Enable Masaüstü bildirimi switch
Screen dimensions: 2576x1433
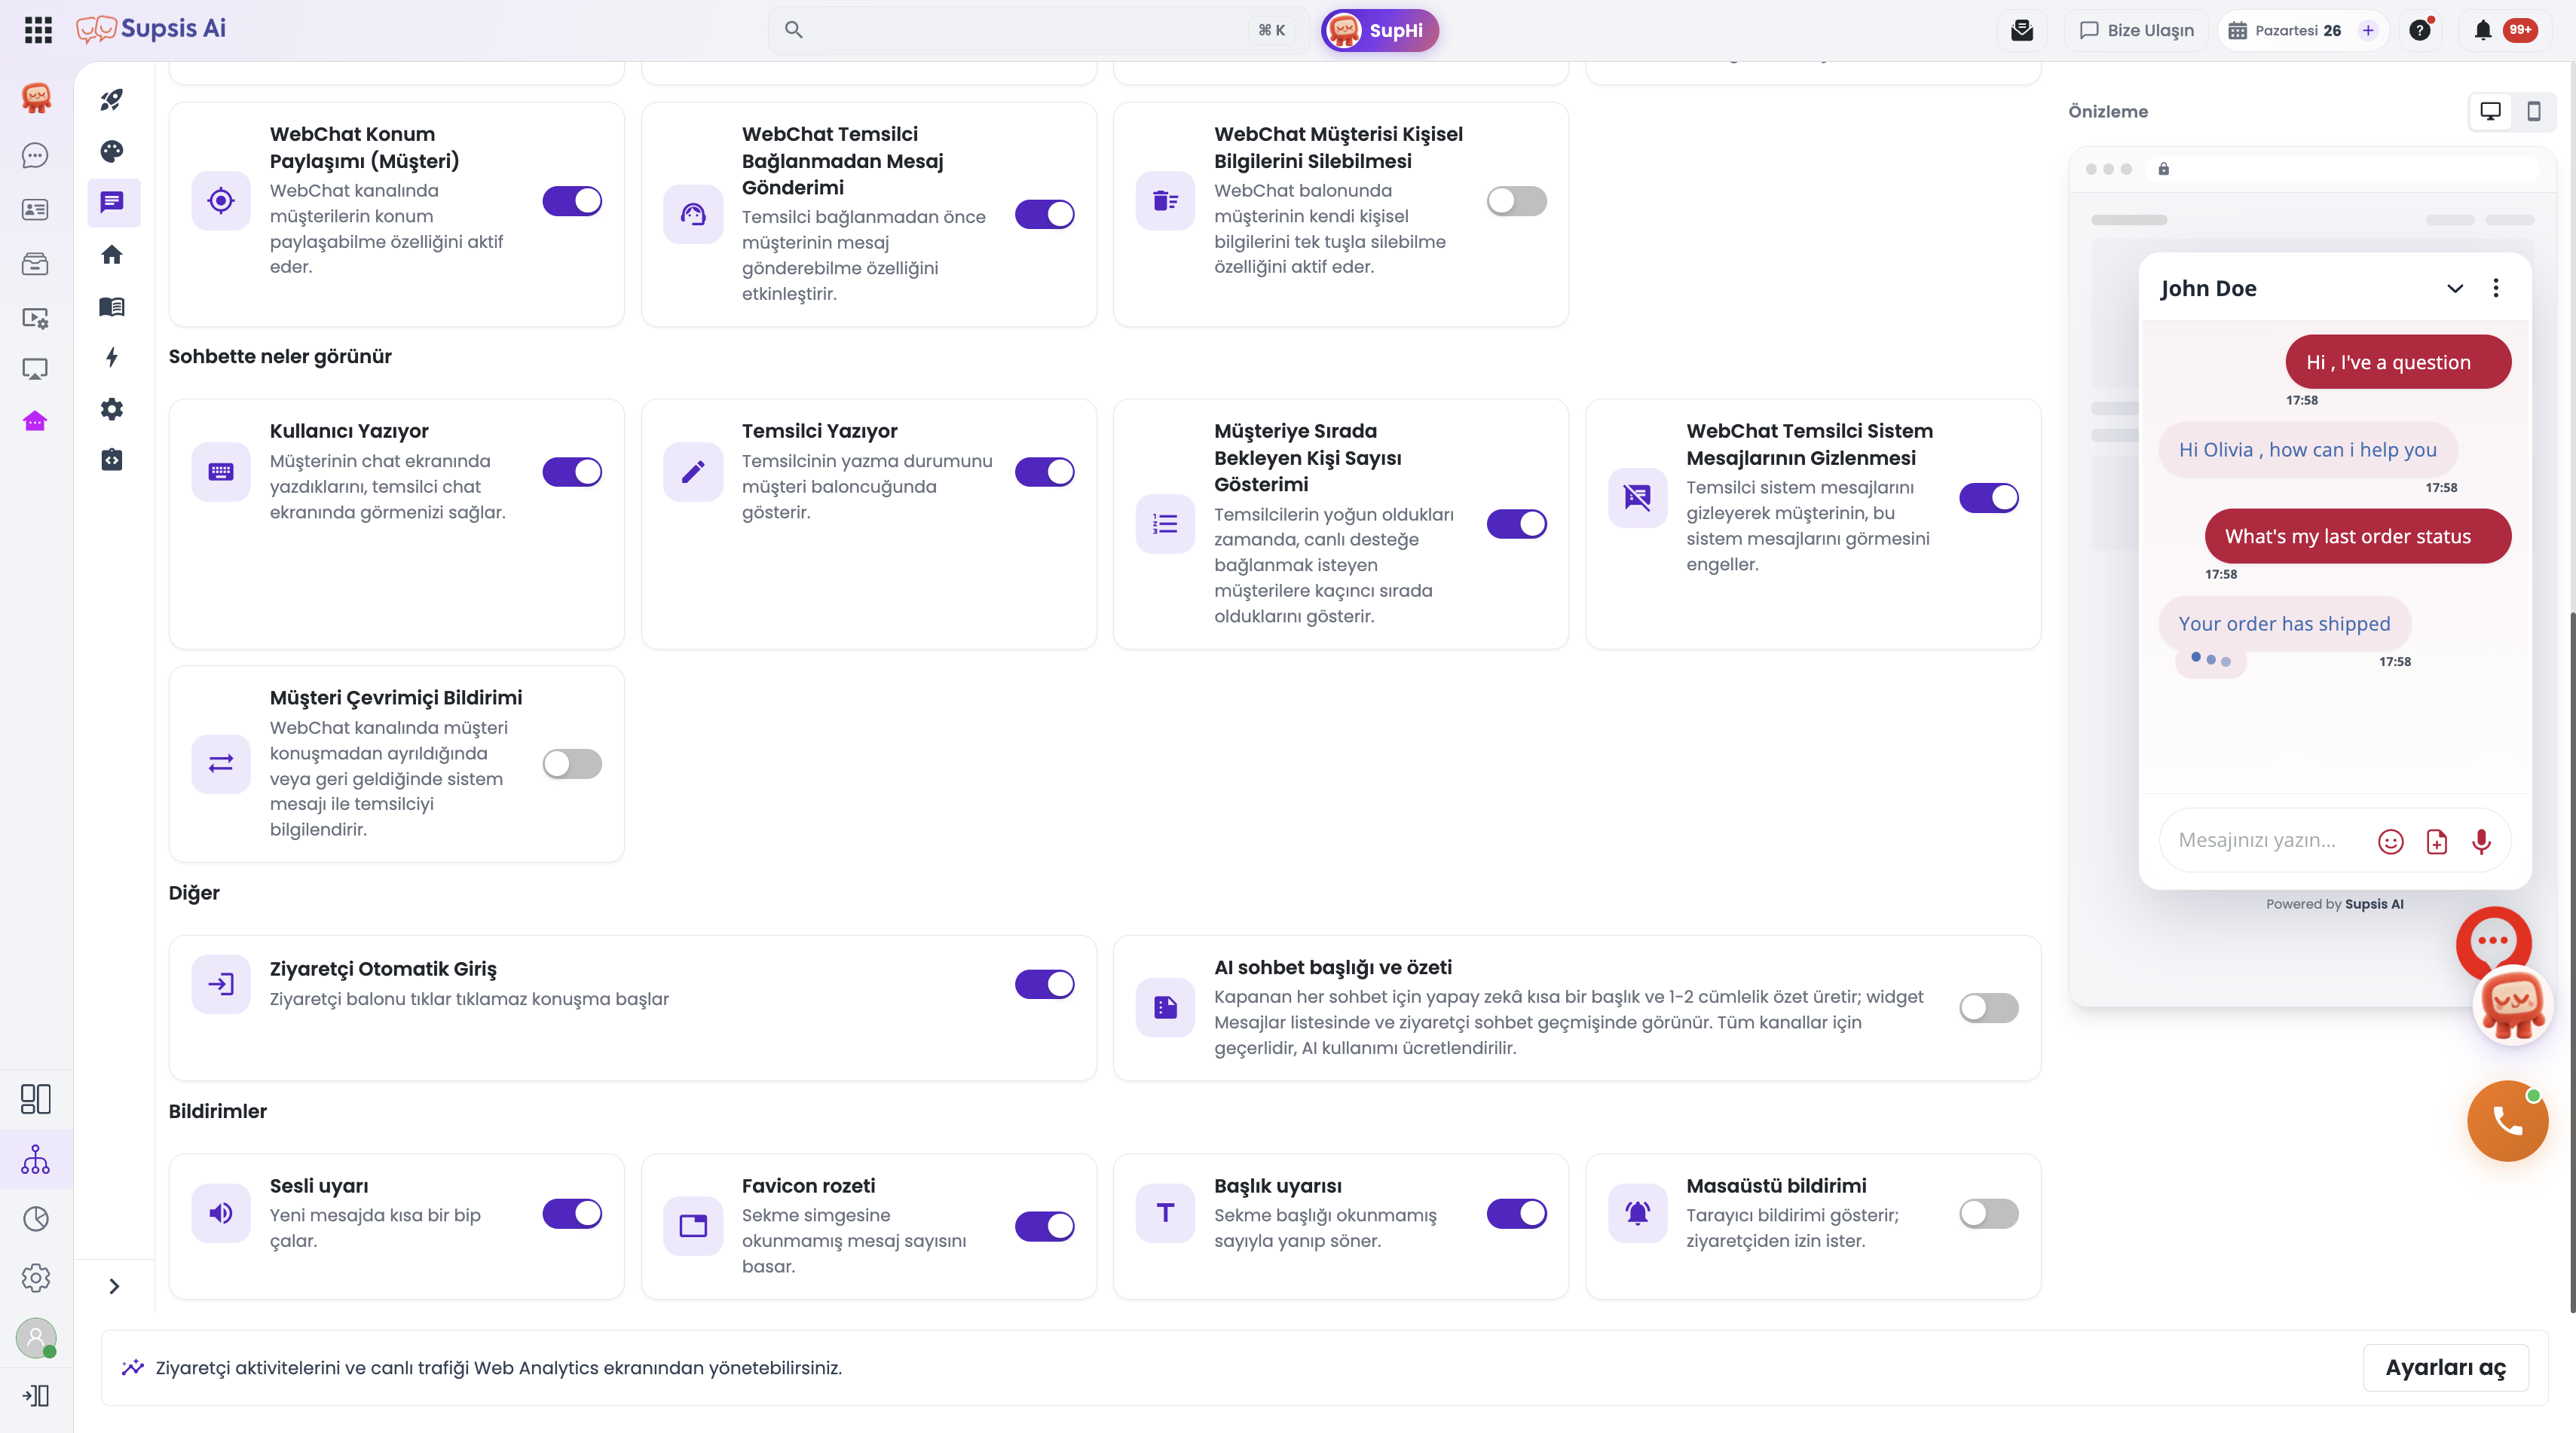1988,1214
